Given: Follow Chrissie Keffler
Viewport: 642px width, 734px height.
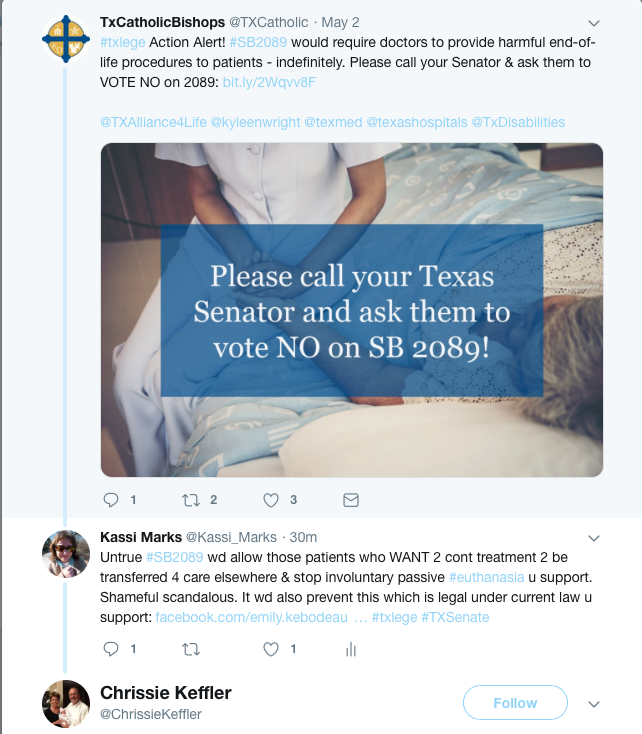Looking at the screenshot, I should pyautogui.click(x=515, y=703).
